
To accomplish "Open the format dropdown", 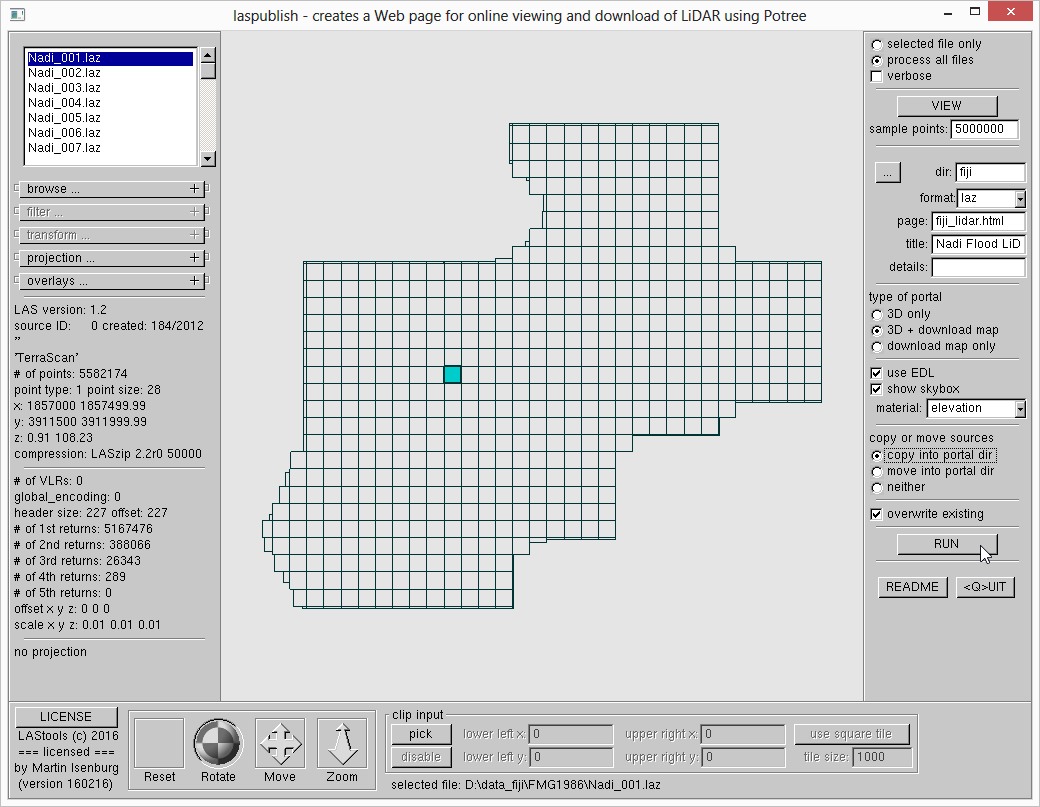I will point(1019,199).
